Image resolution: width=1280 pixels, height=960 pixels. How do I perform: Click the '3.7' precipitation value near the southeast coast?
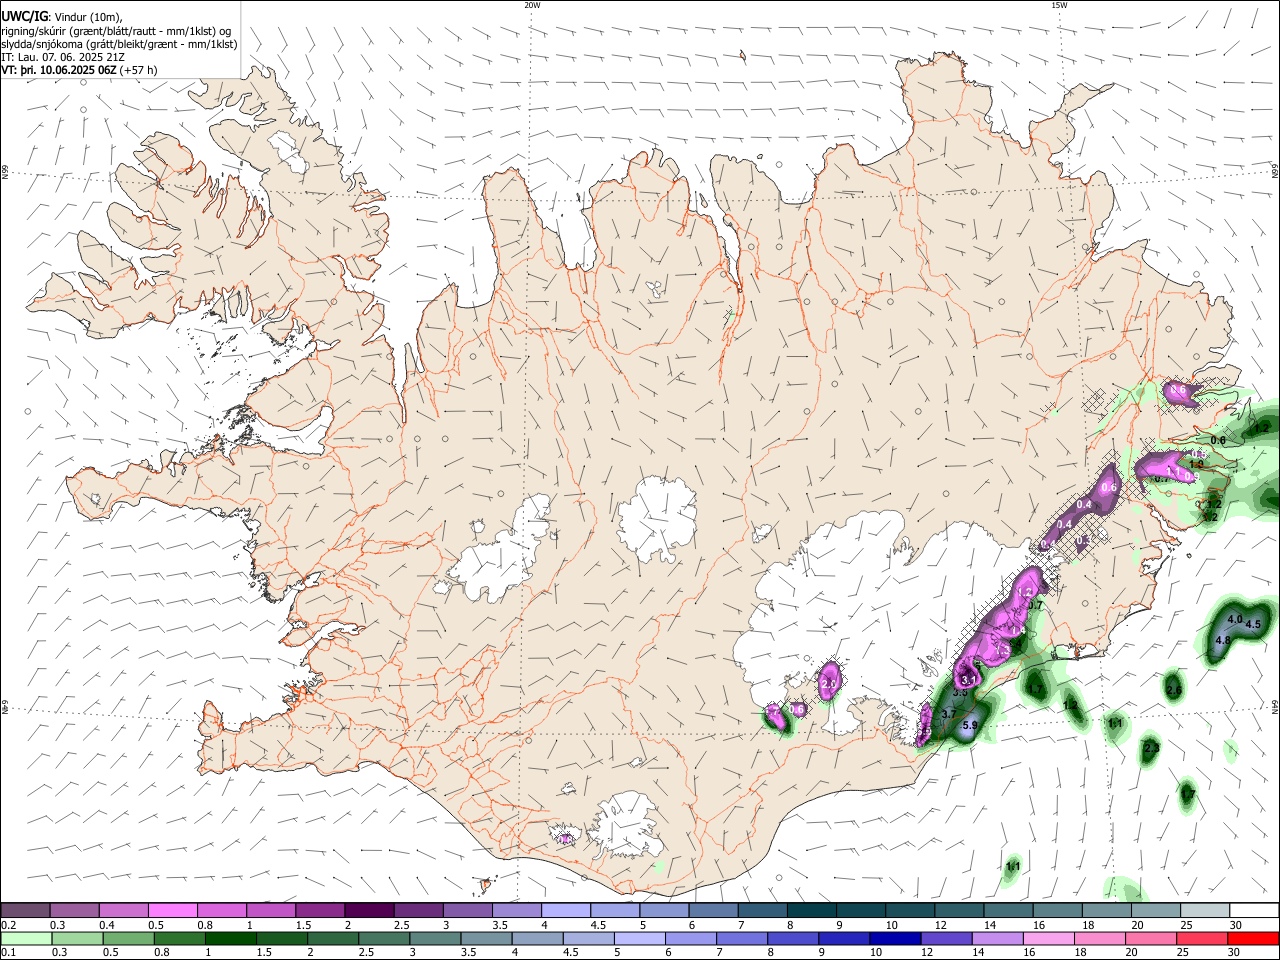(950, 714)
